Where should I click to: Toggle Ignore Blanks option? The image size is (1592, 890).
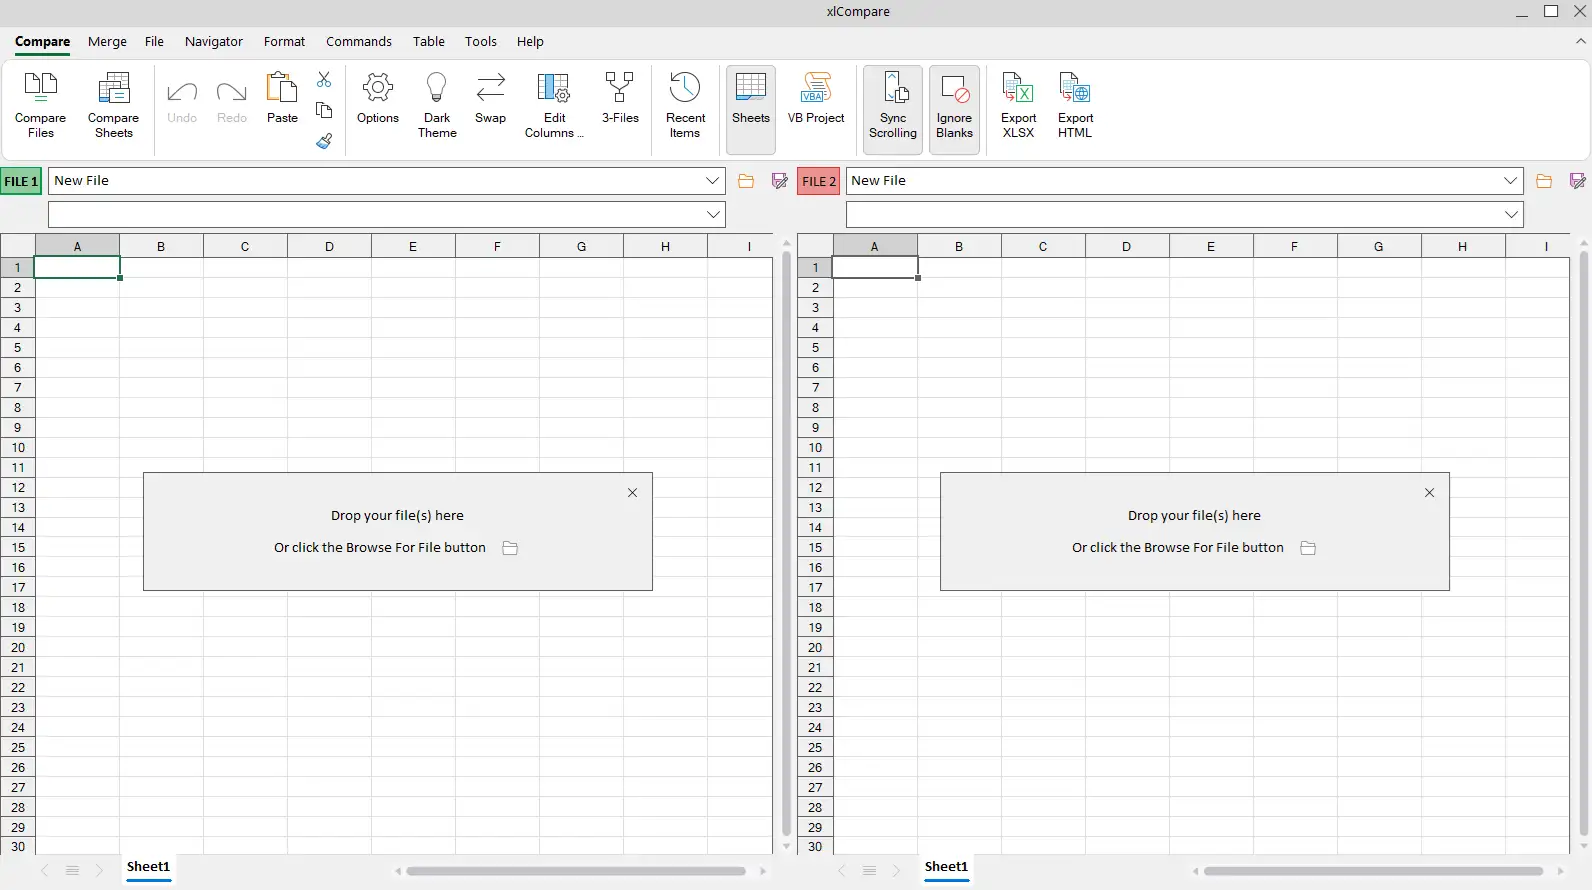954,110
